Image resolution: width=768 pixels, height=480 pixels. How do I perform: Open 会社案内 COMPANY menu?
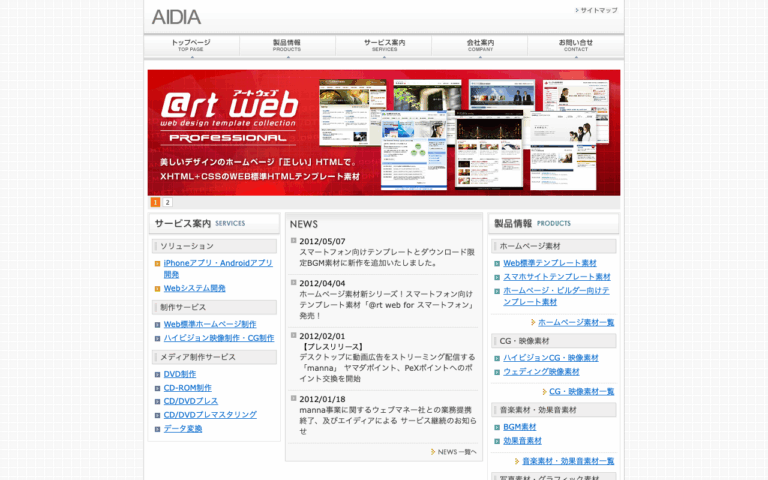pos(480,46)
